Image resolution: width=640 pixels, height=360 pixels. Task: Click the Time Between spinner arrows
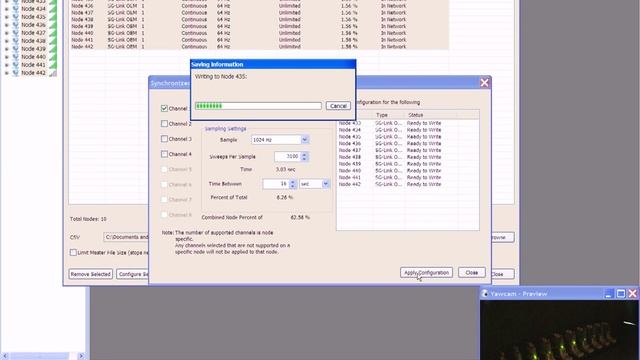292,184
